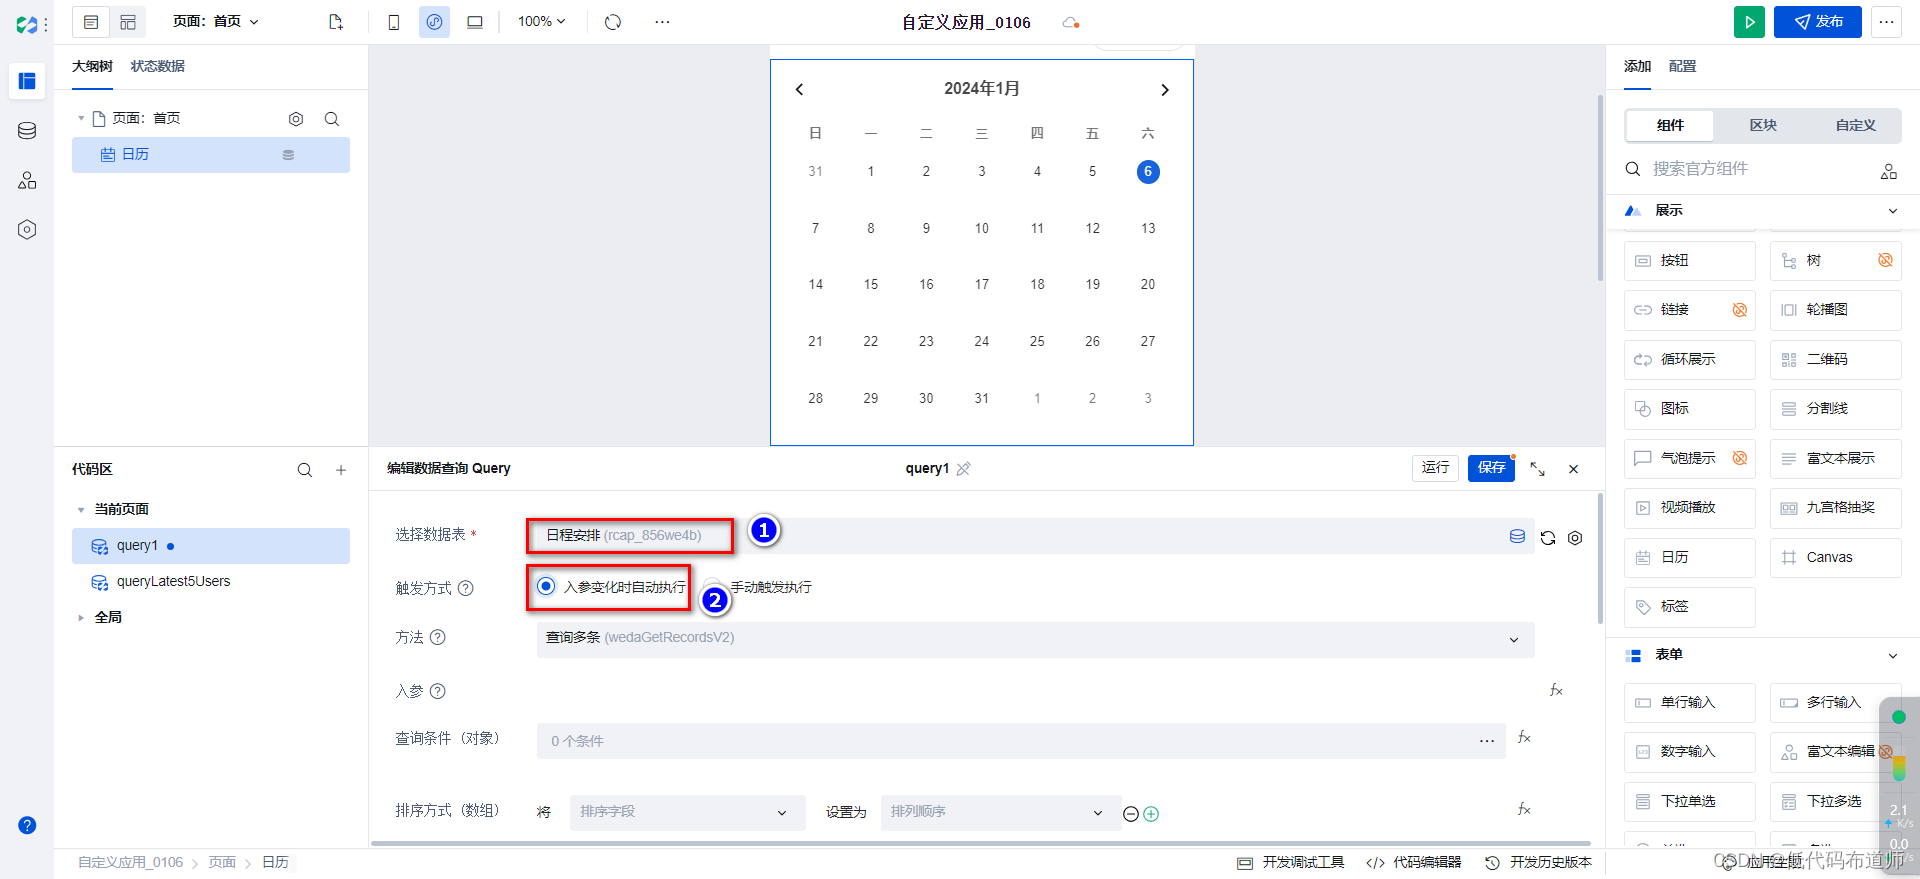Open the page layout sidebar icon
Viewport: 1920px width, 879px height.
(27, 81)
